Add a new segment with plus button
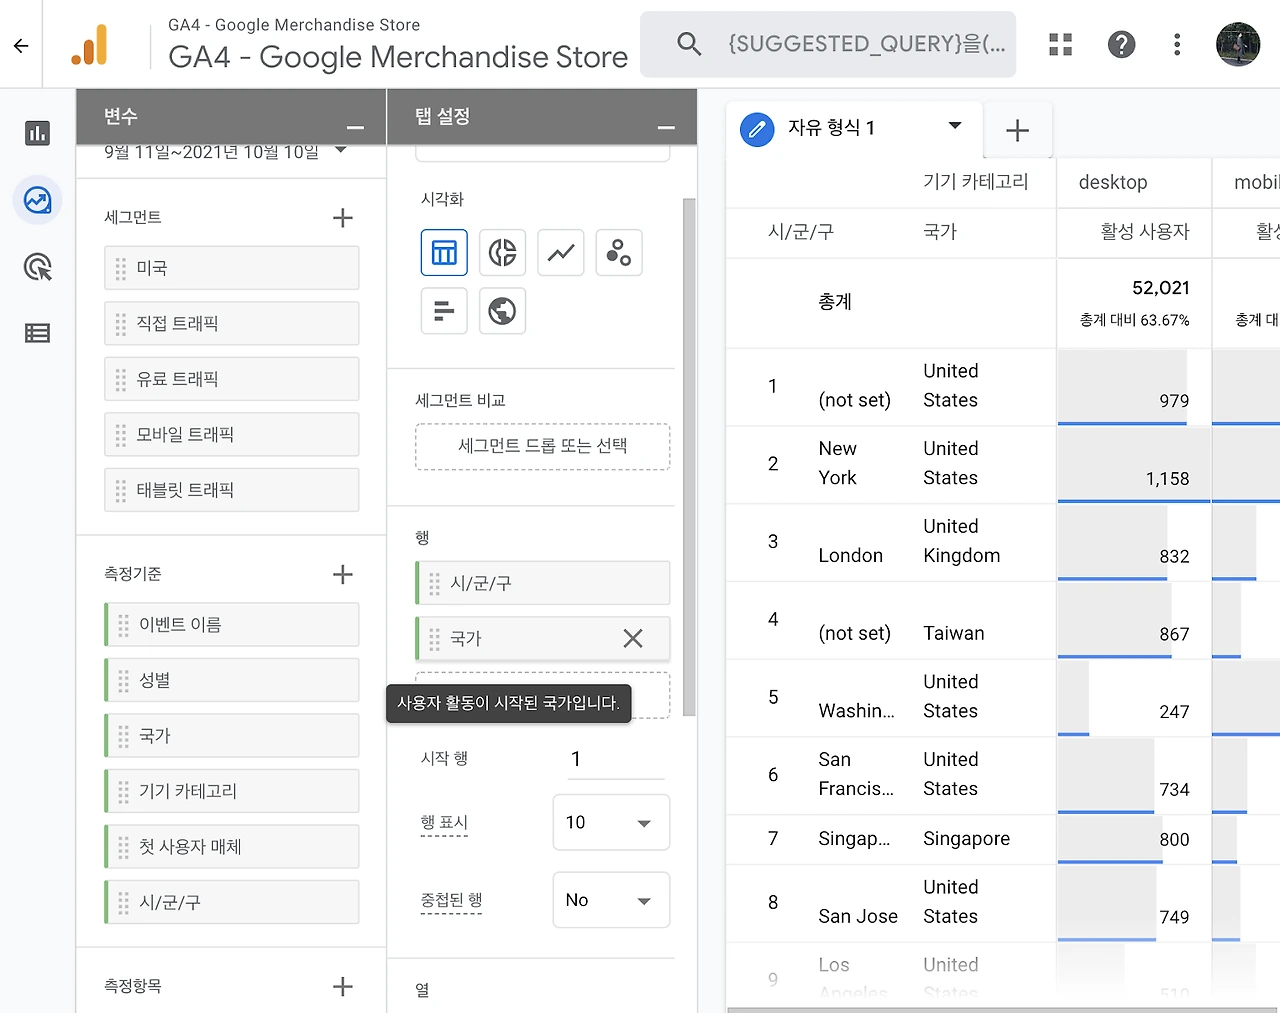Screen dimensions: 1280x1013 pyautogui.click(x=343, y=218)
